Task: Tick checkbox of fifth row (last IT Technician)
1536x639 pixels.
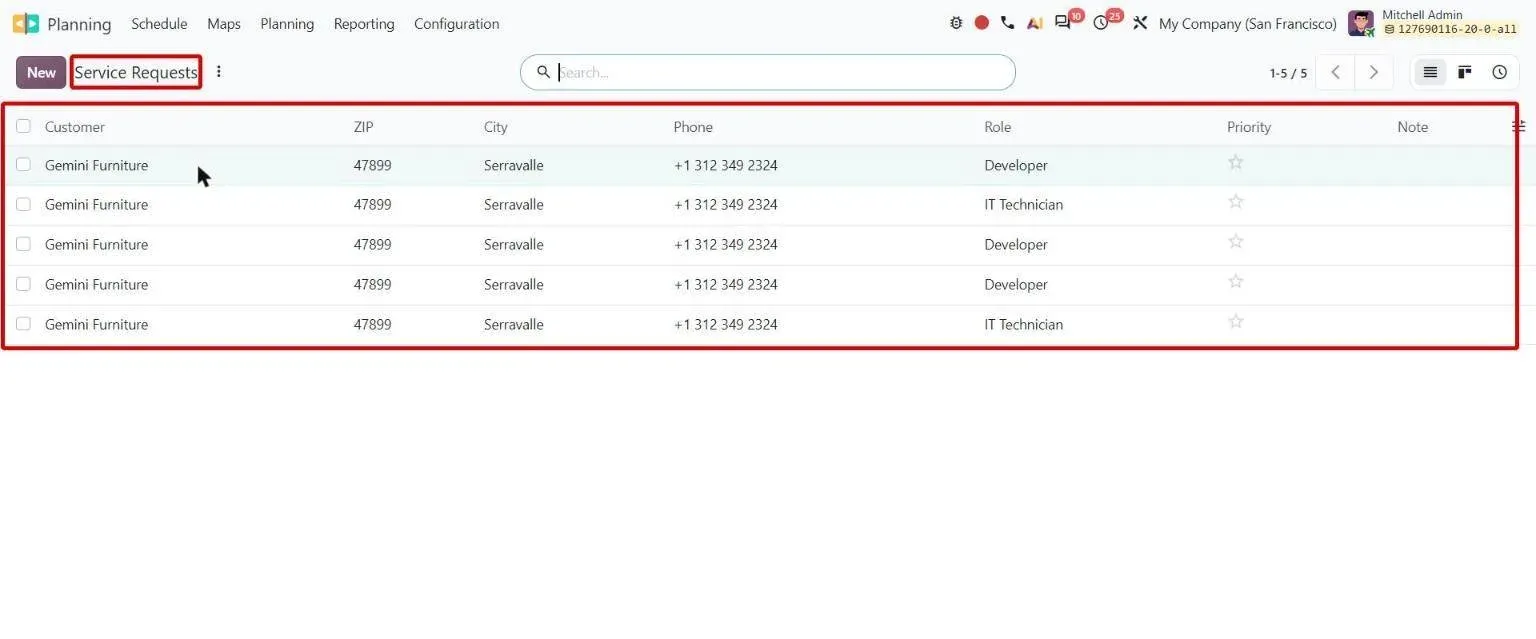Action: [23, 324]
